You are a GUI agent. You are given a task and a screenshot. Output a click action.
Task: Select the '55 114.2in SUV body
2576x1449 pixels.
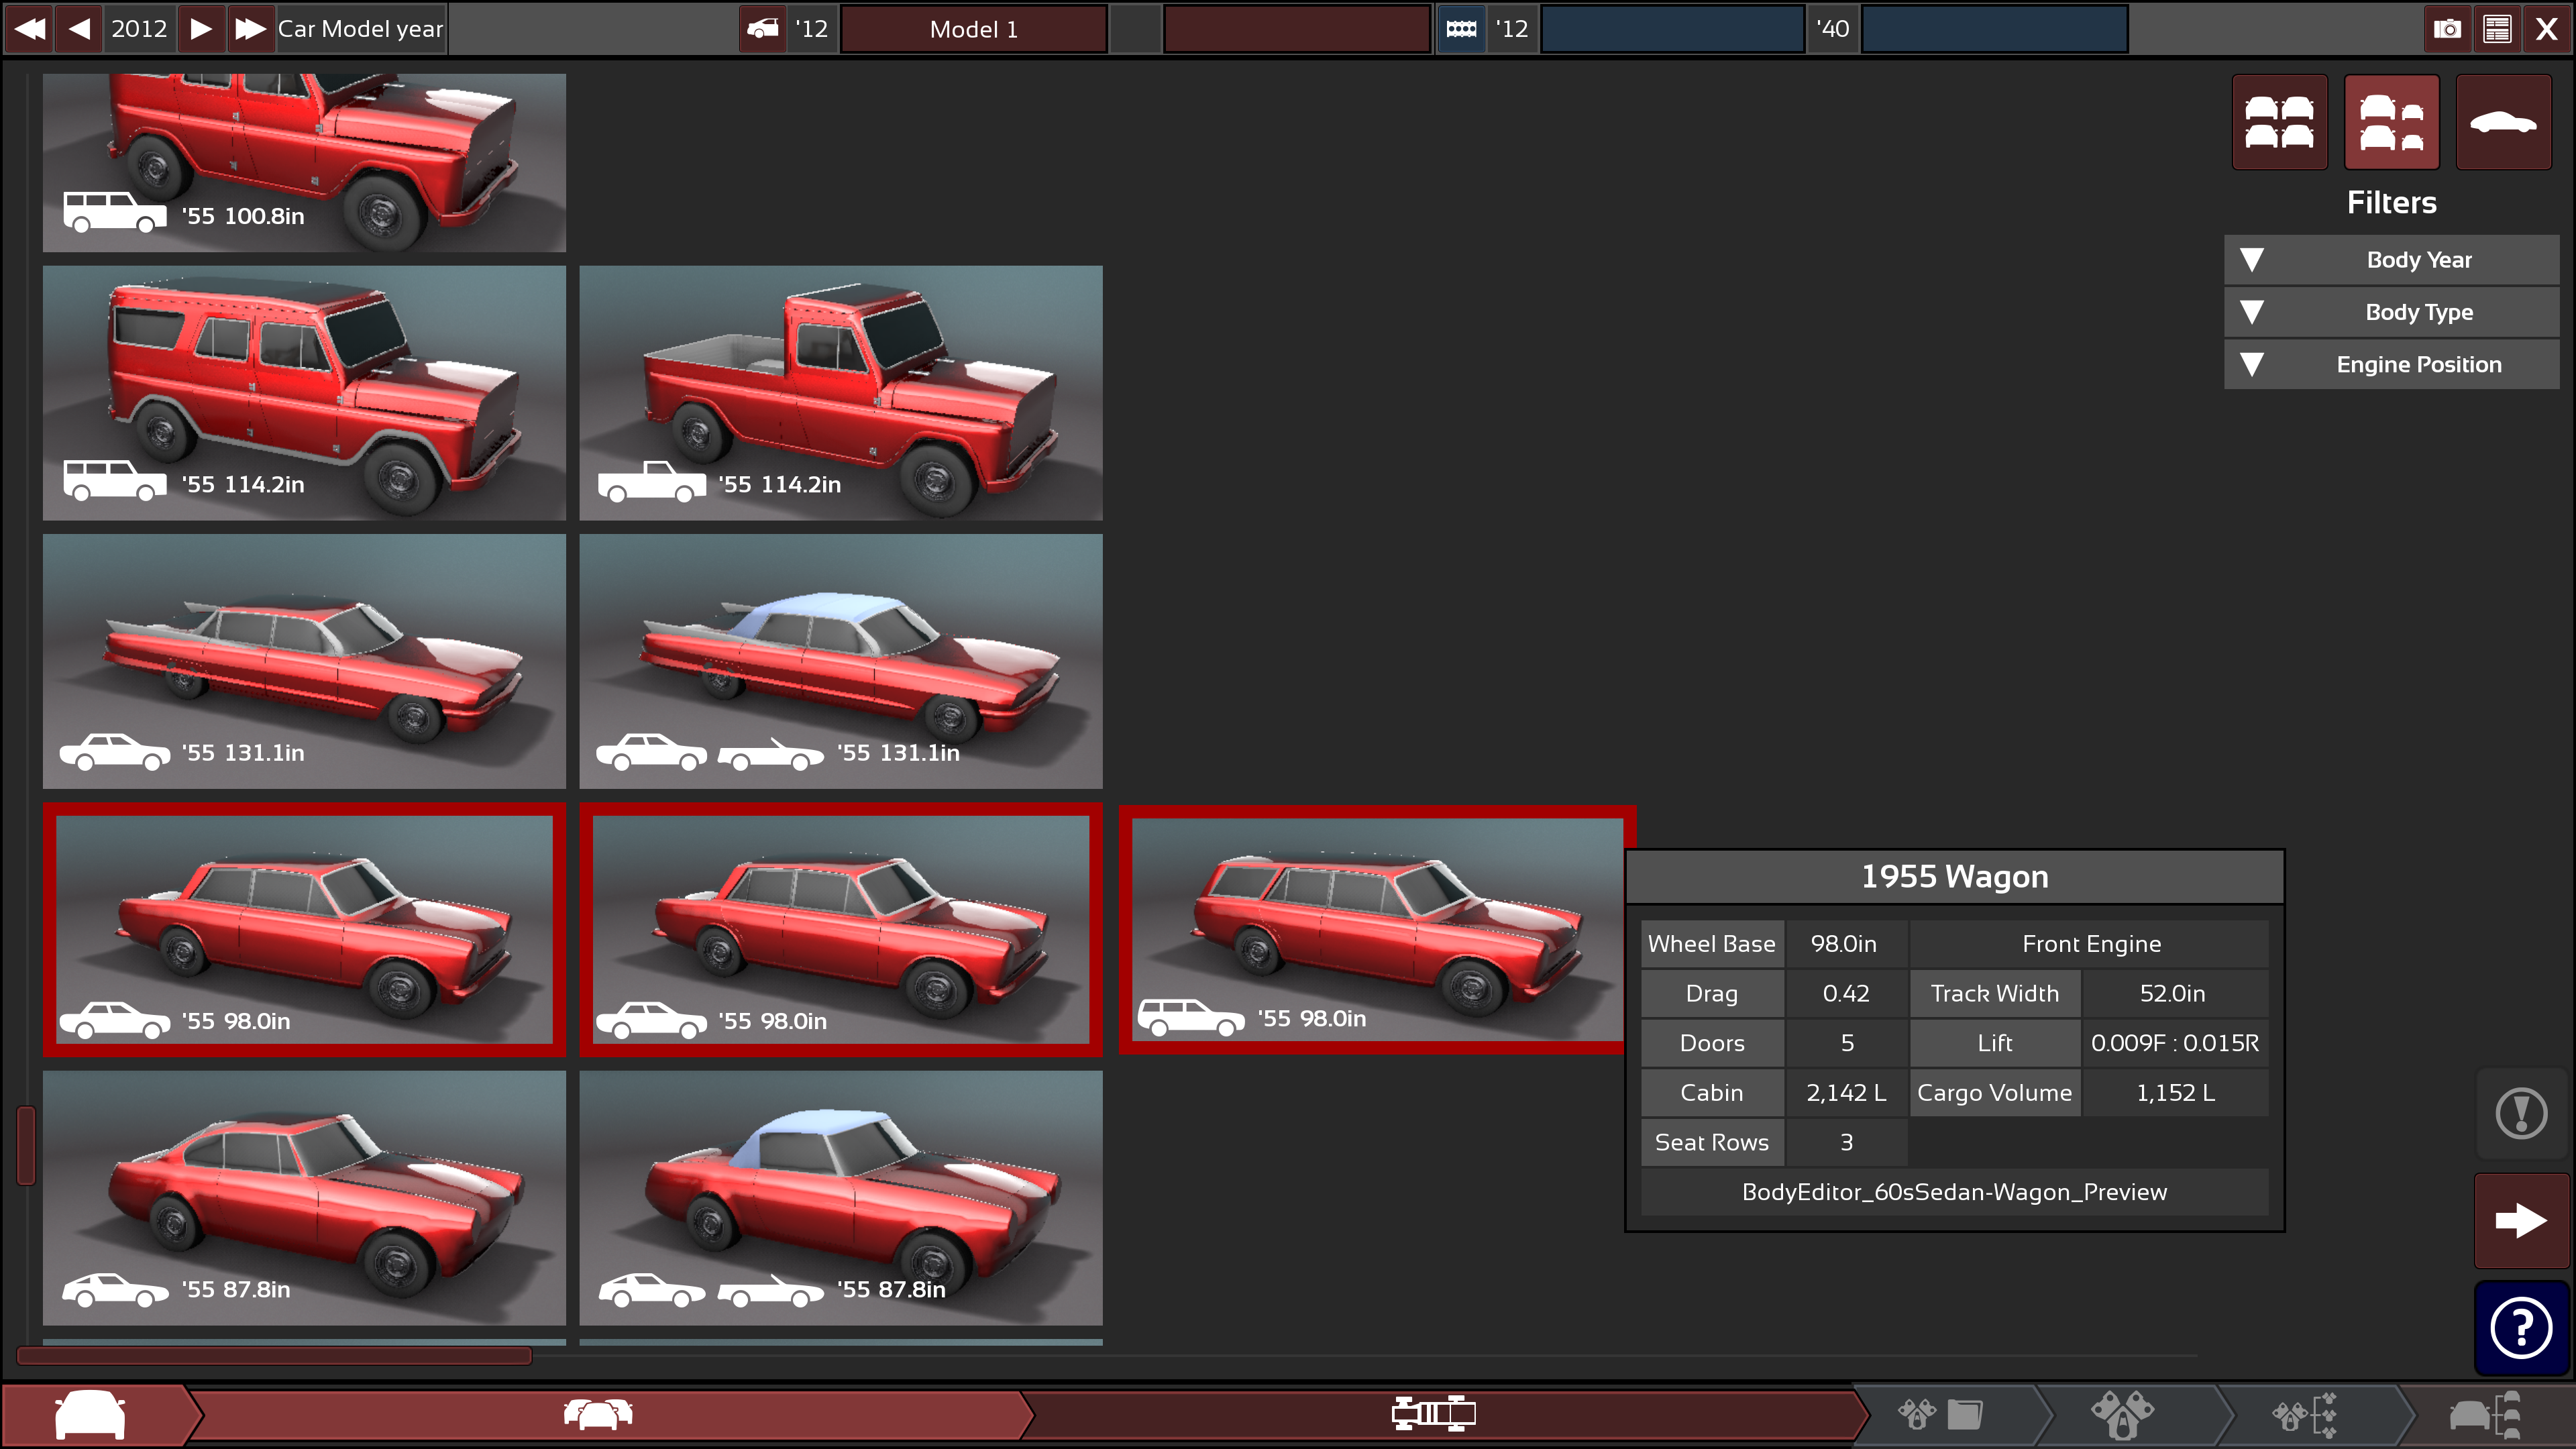click(304, 392)
